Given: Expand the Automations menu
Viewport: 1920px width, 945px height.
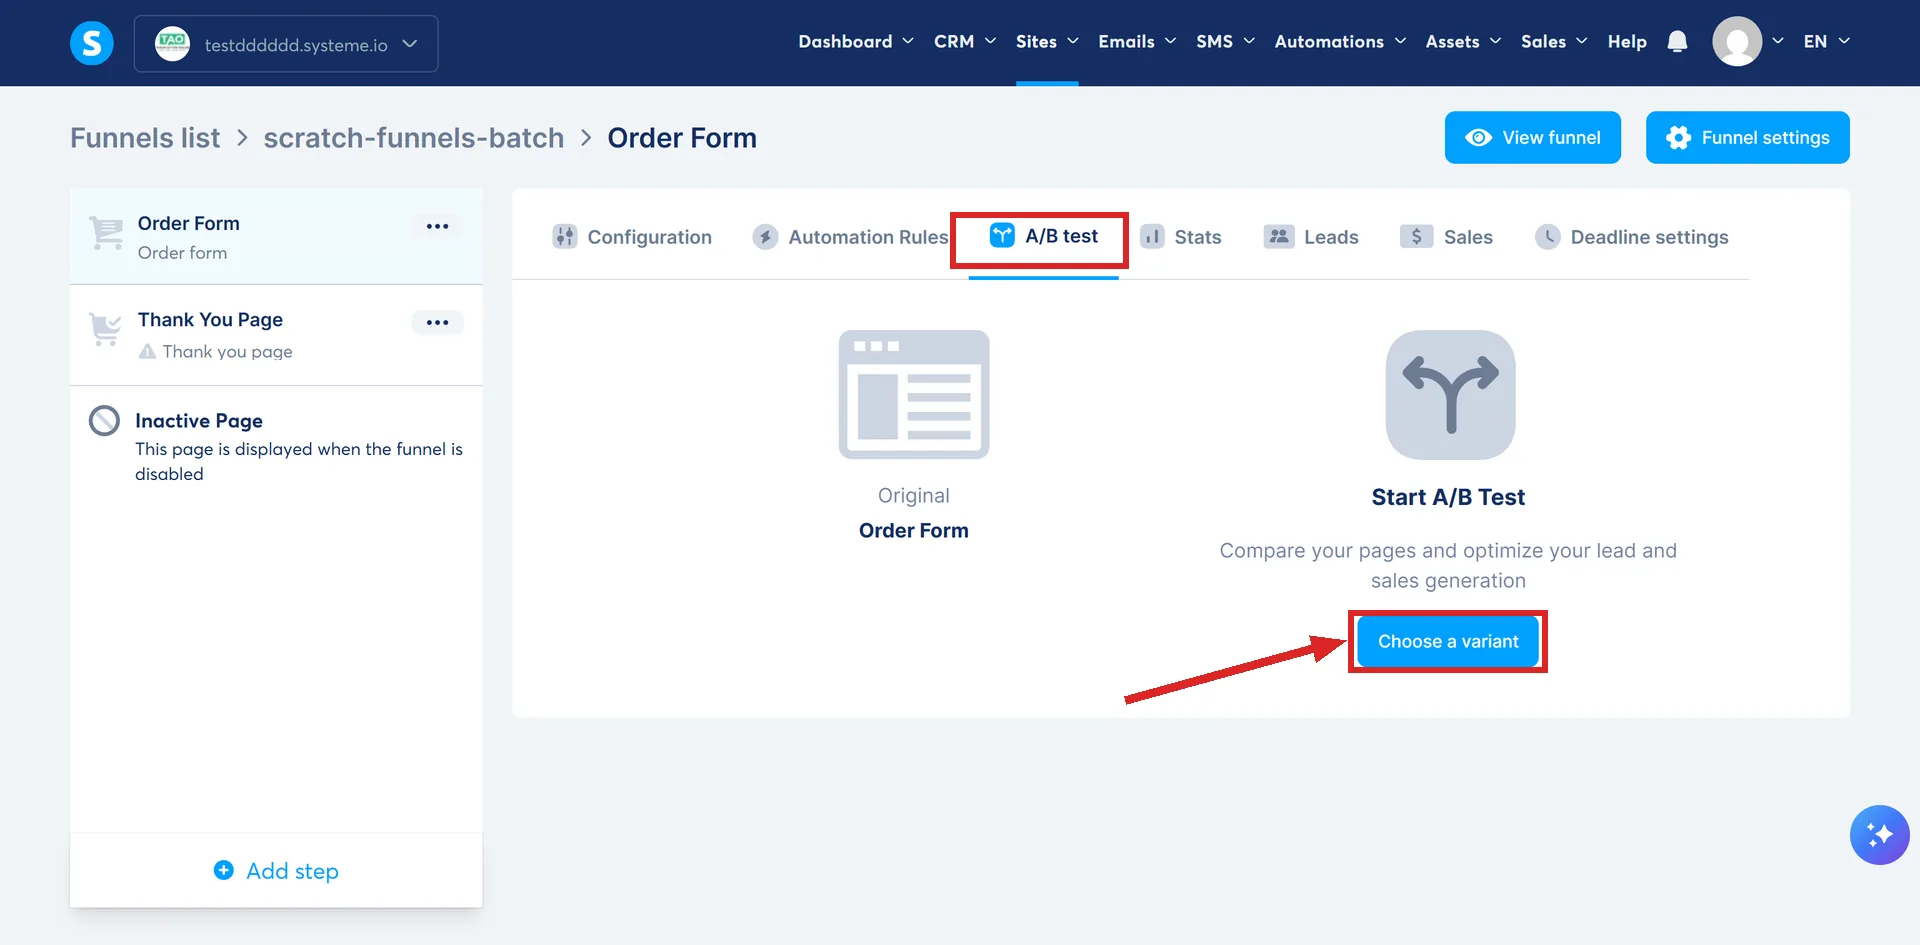Looking at the screenshot, I should pyautogui.click(x=1340, y=41).
